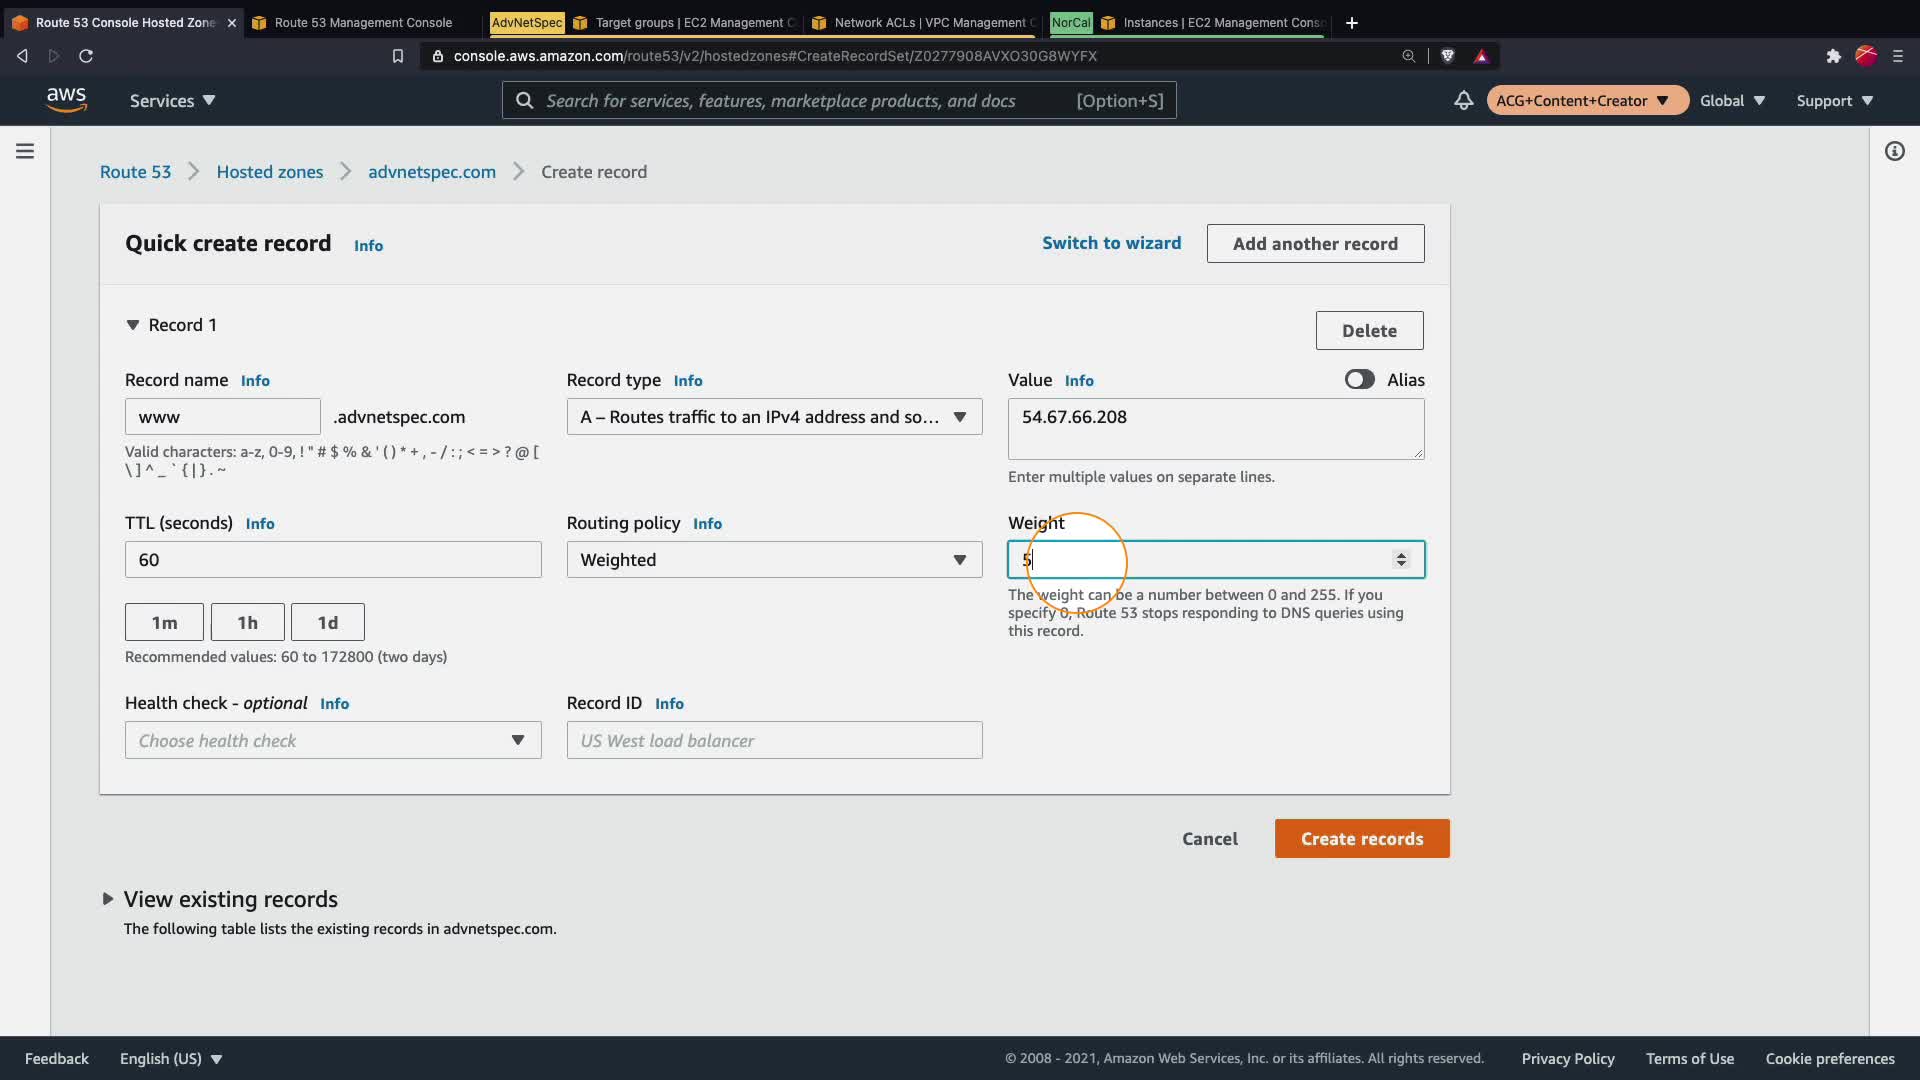
Task: Increment the Weight value stepper
Action: point(1401,554)
